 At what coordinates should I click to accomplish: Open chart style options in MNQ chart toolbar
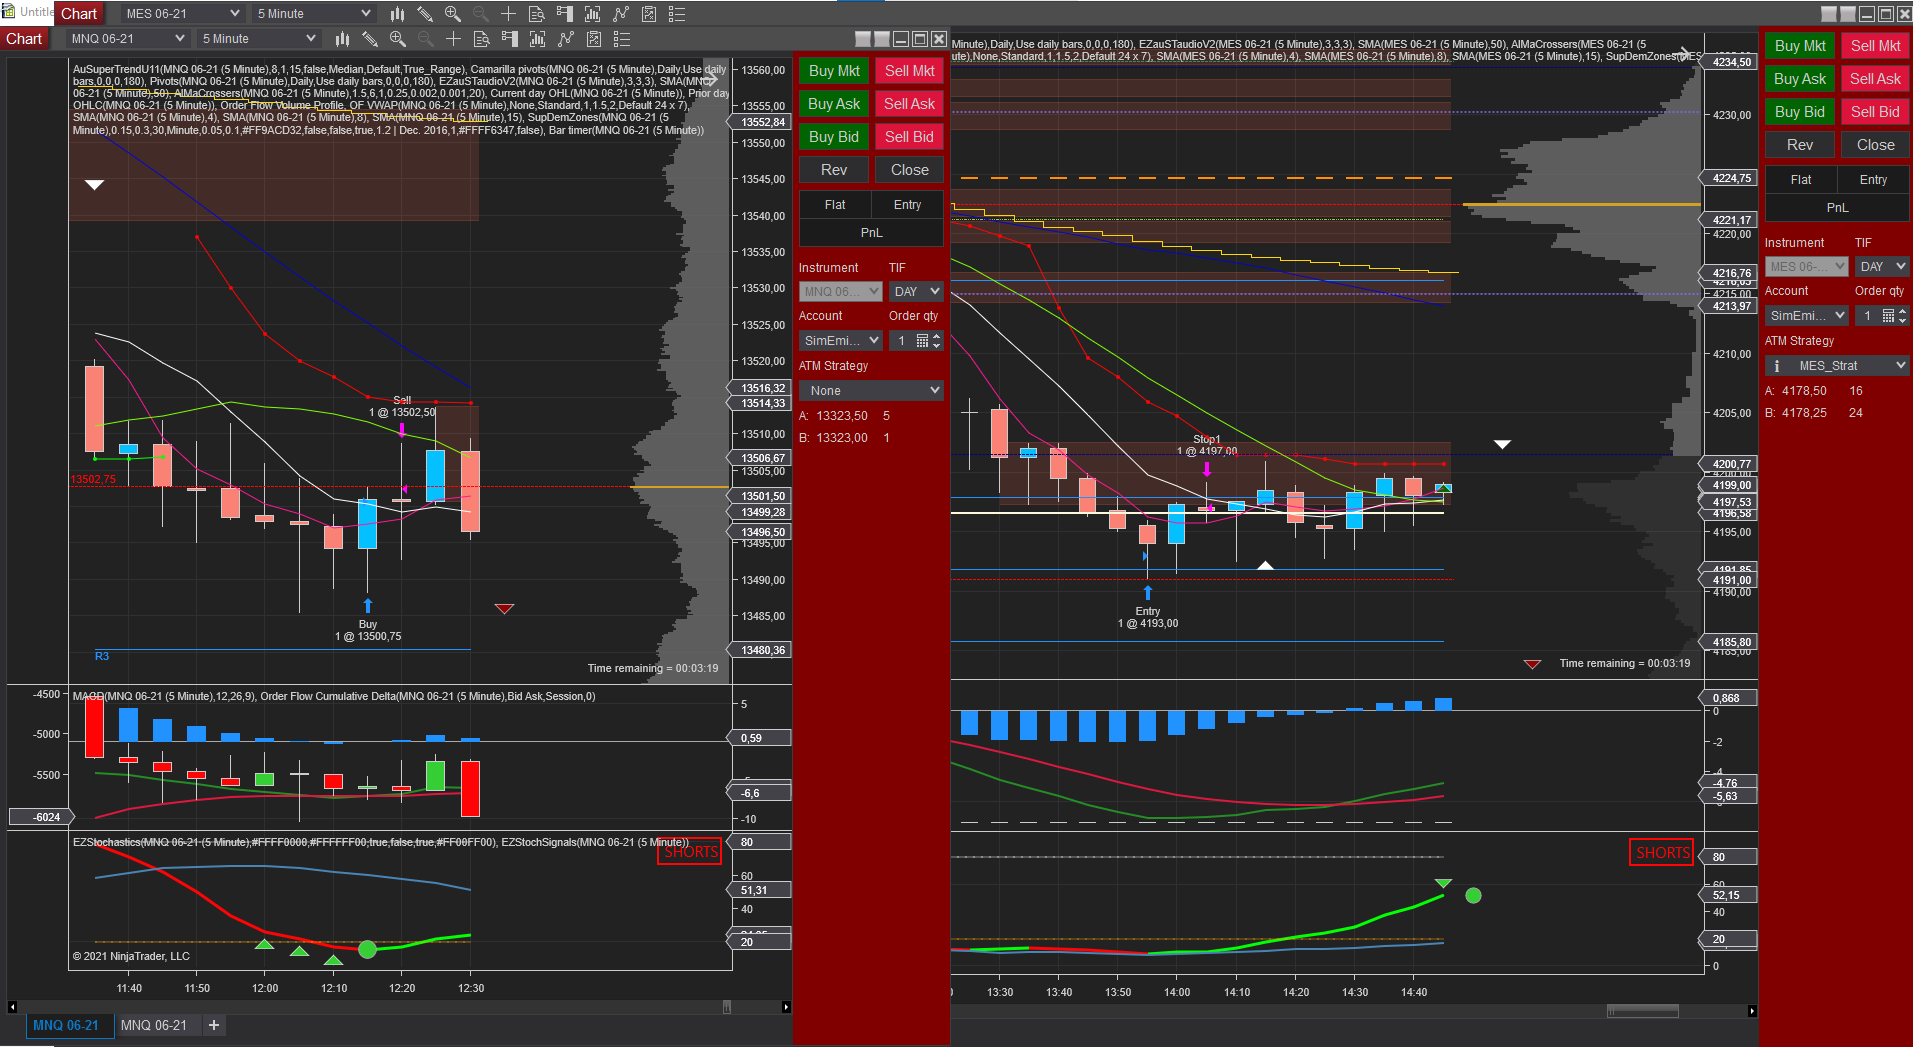point(342,39)
